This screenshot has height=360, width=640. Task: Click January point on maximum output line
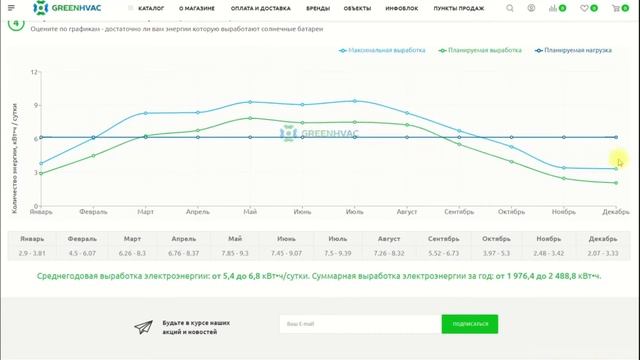41,163
